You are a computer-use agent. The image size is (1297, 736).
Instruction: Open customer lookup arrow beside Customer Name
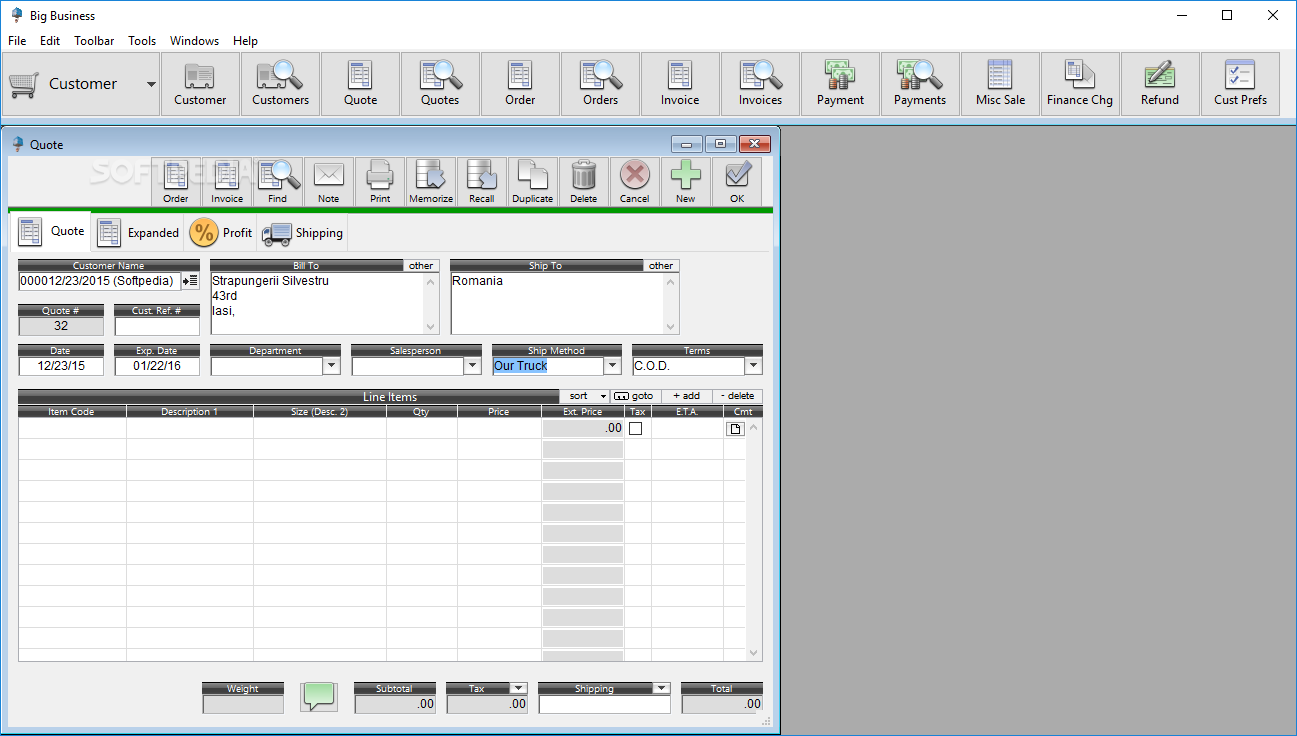191,281
